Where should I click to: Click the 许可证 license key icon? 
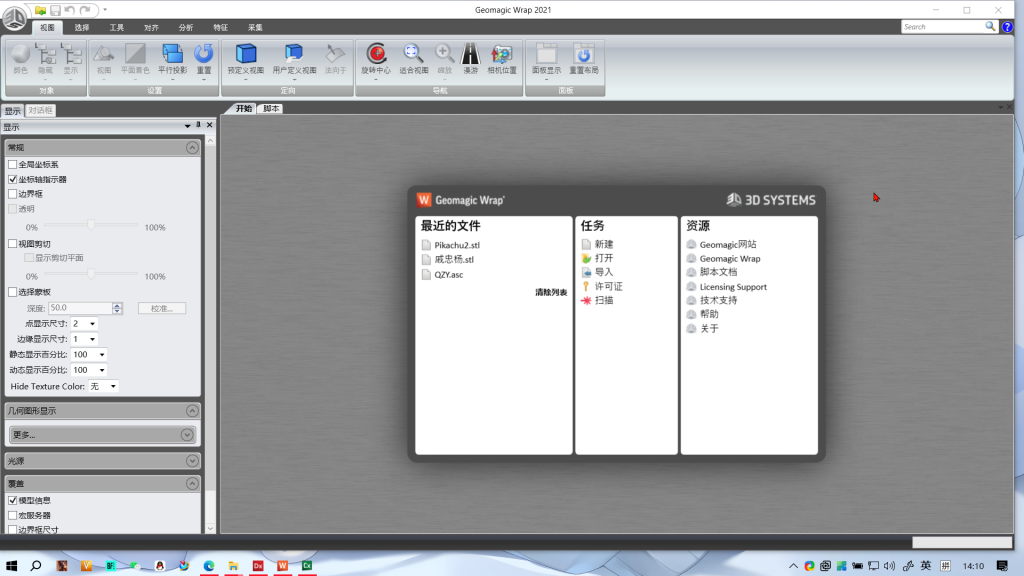pyautogui.click(x=586, y=286)
